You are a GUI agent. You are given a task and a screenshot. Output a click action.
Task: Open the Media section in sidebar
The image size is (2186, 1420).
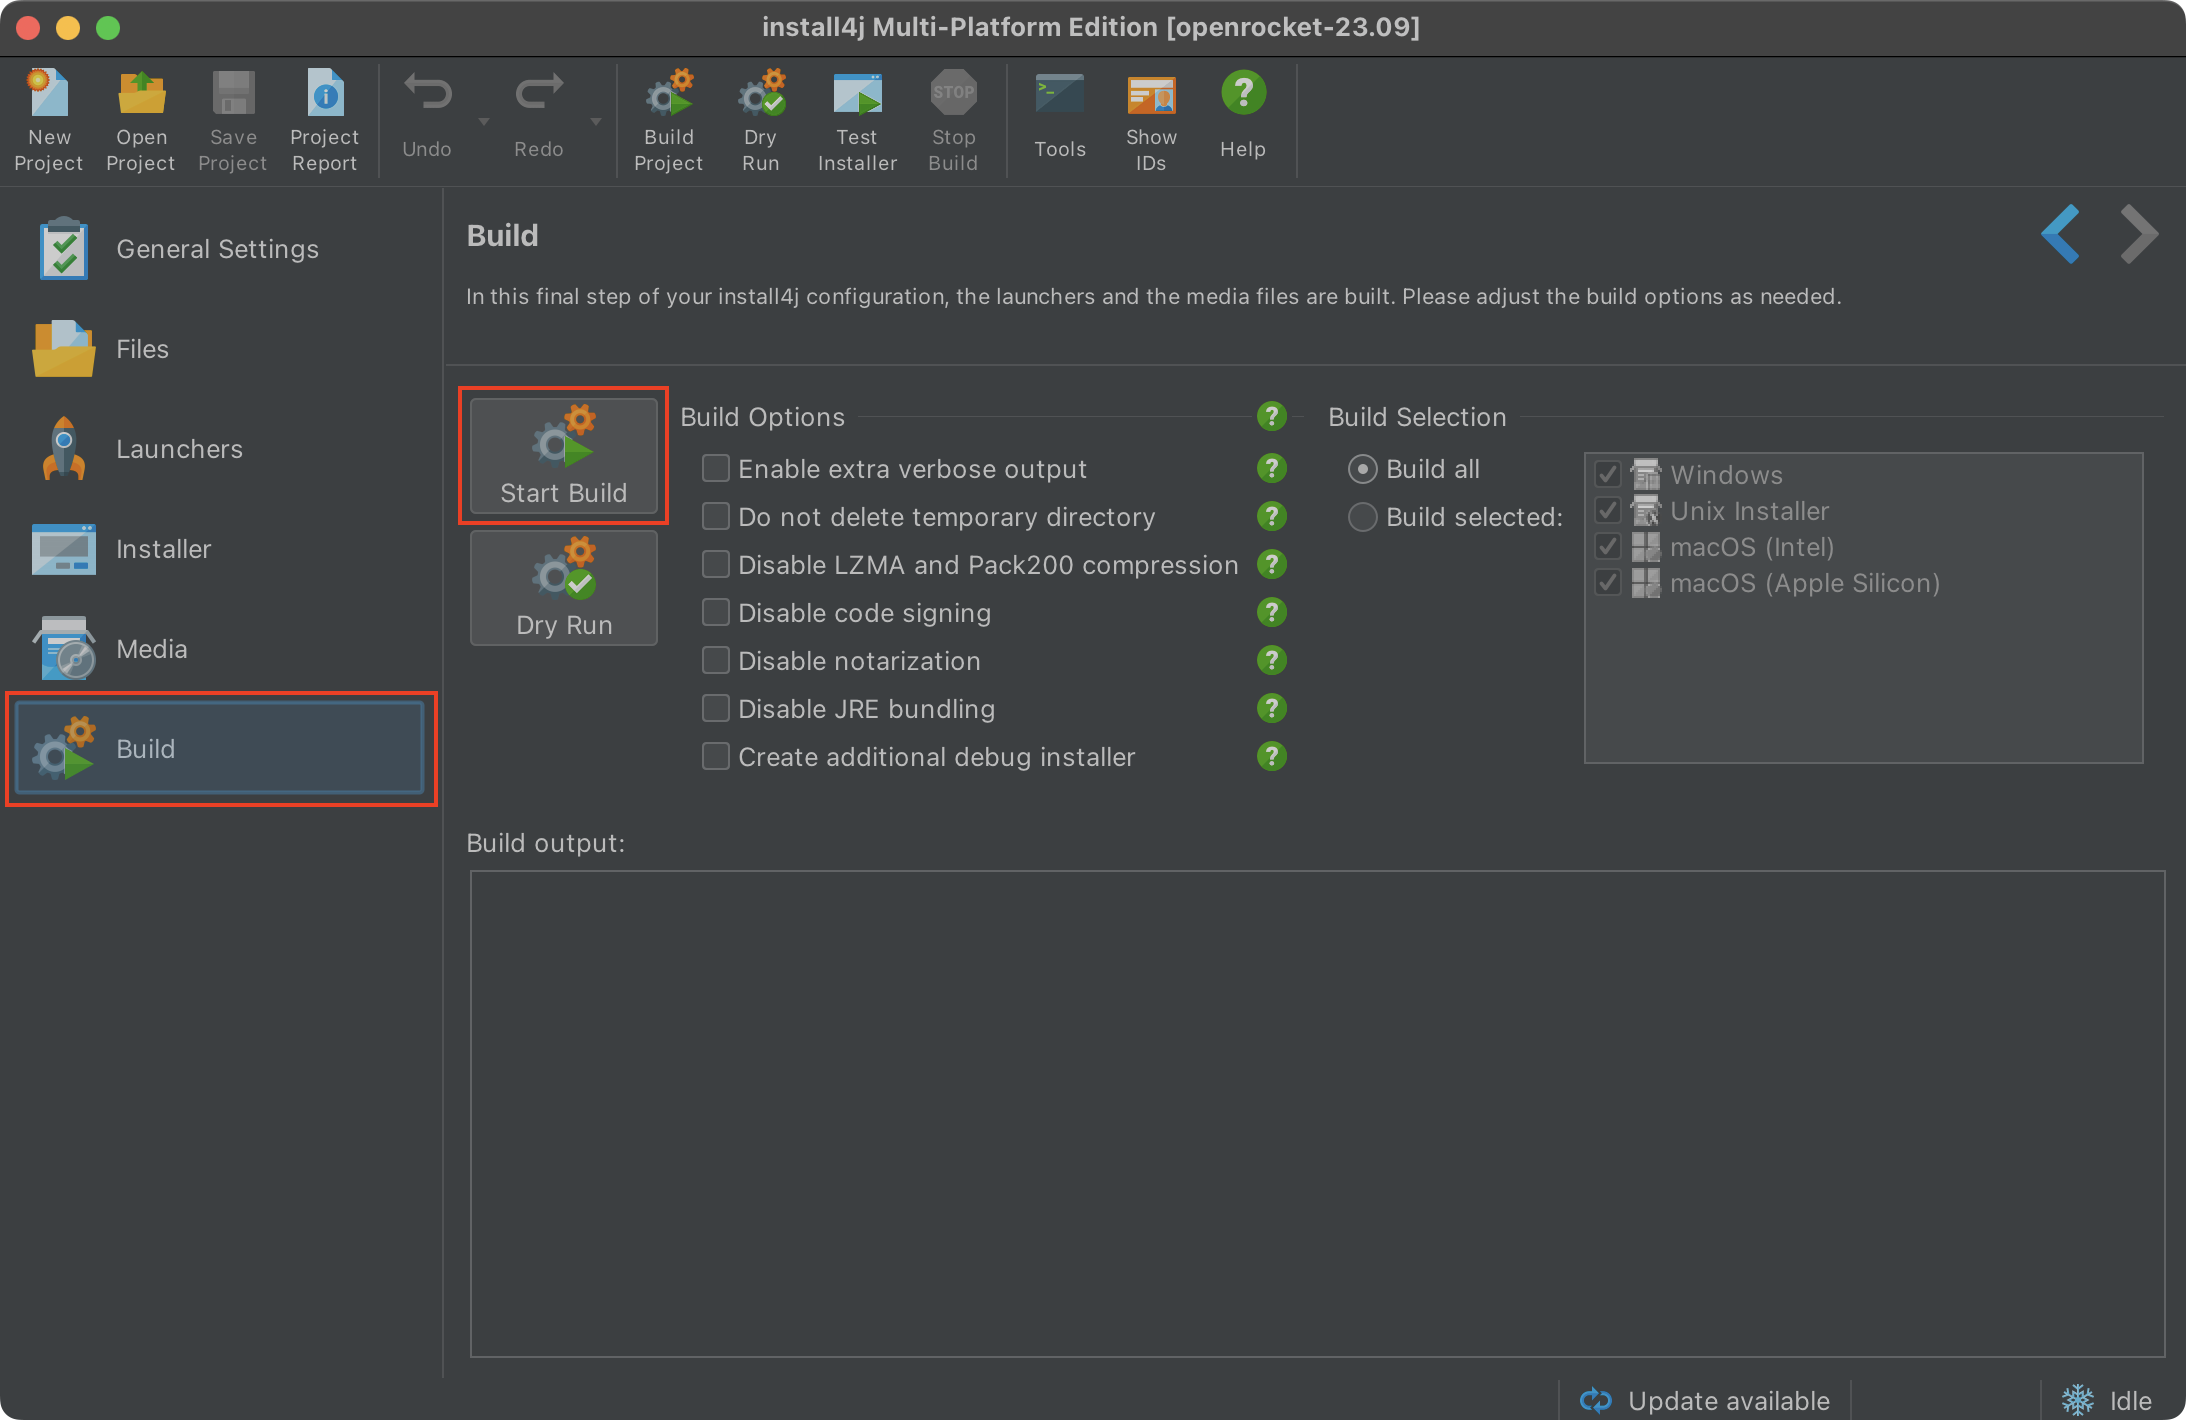(x=151, y=649)
